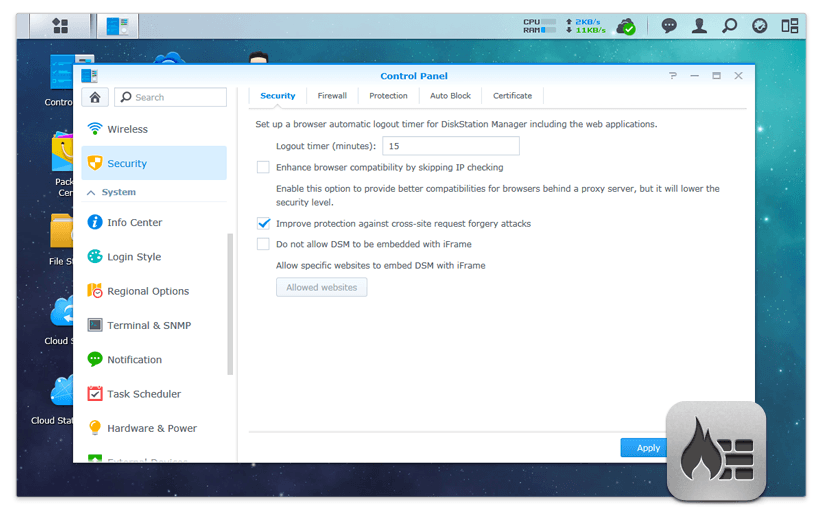Open the resource gauge icon in taskbar
This screenshot has height=509, width=823.
pos(759,25)
